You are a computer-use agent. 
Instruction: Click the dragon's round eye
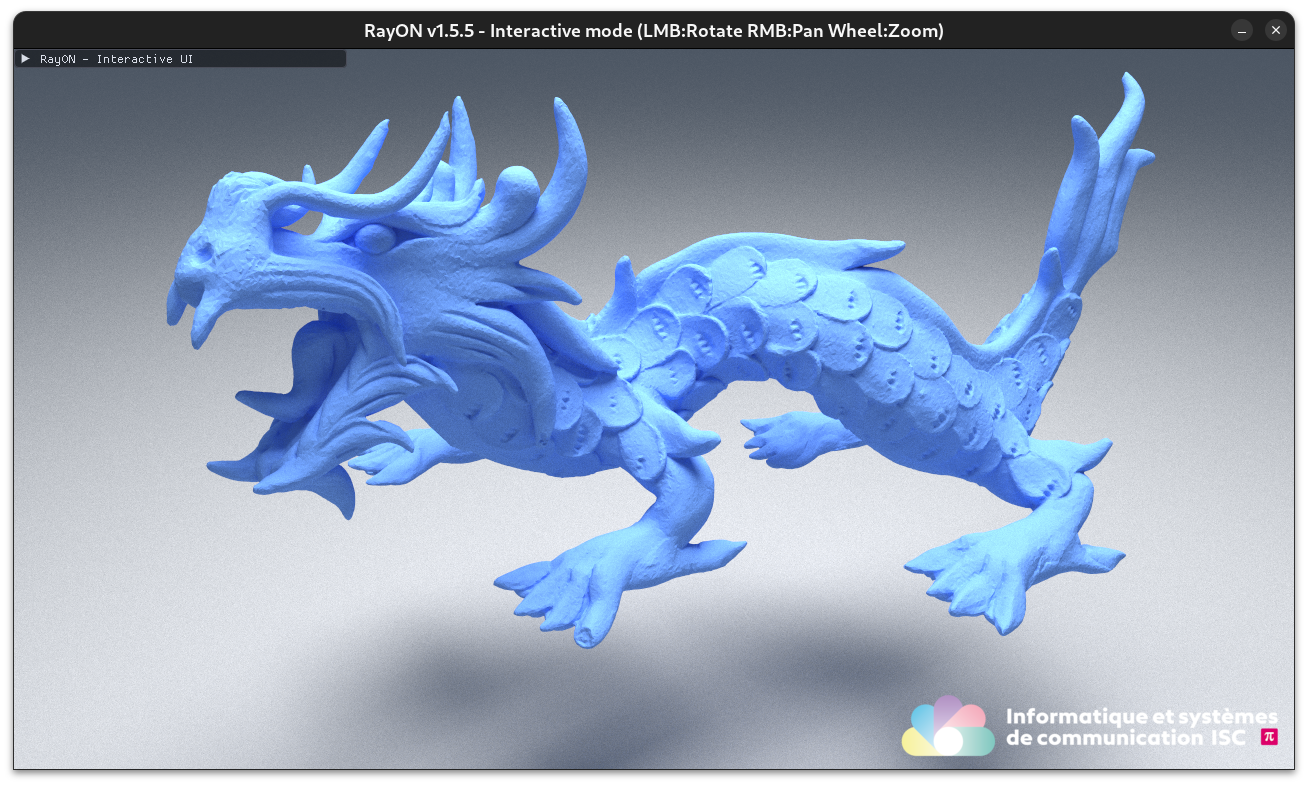(x=374, y=237)
